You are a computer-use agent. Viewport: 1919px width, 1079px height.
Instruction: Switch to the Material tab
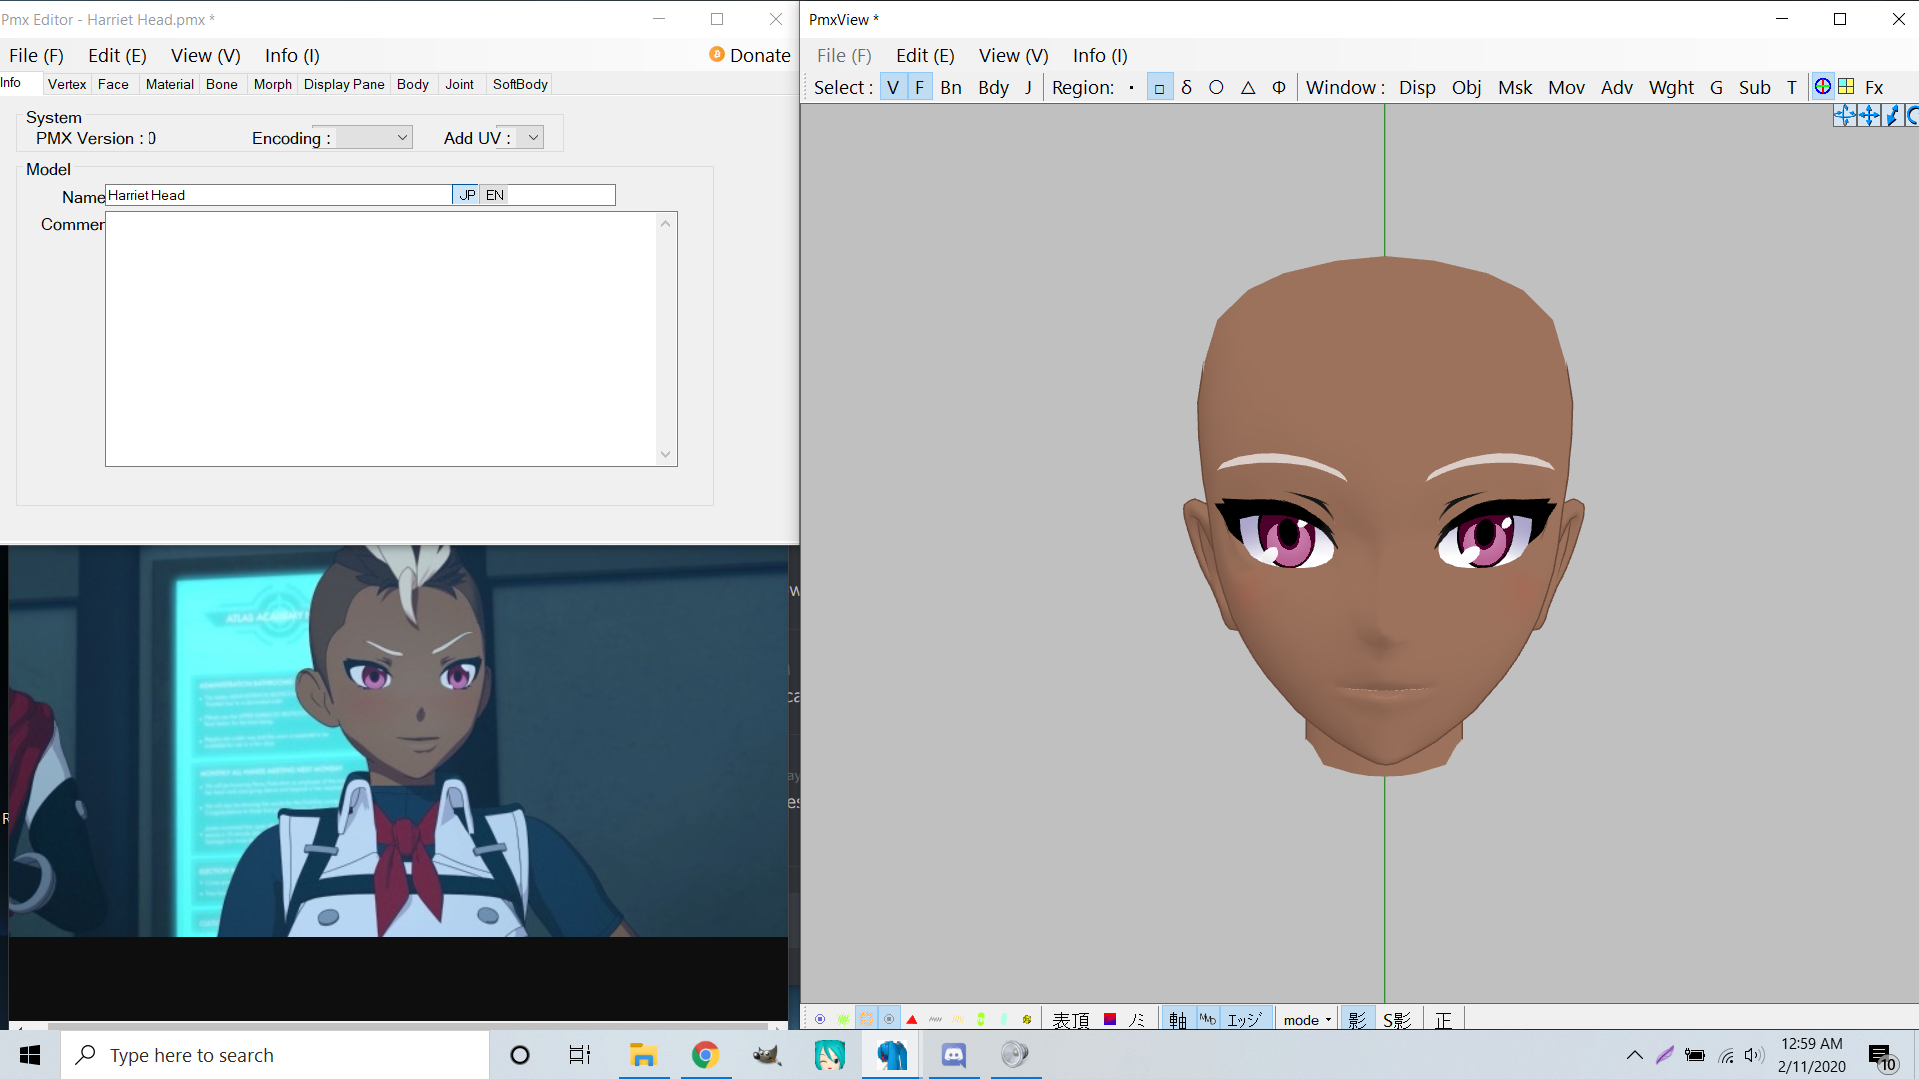(169, 84)
